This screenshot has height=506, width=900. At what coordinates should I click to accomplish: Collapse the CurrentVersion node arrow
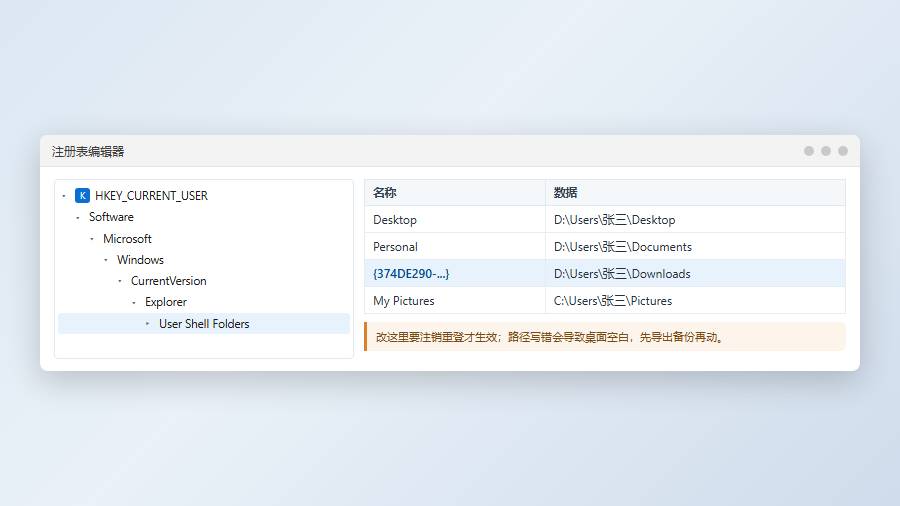[x=119, y=281]
